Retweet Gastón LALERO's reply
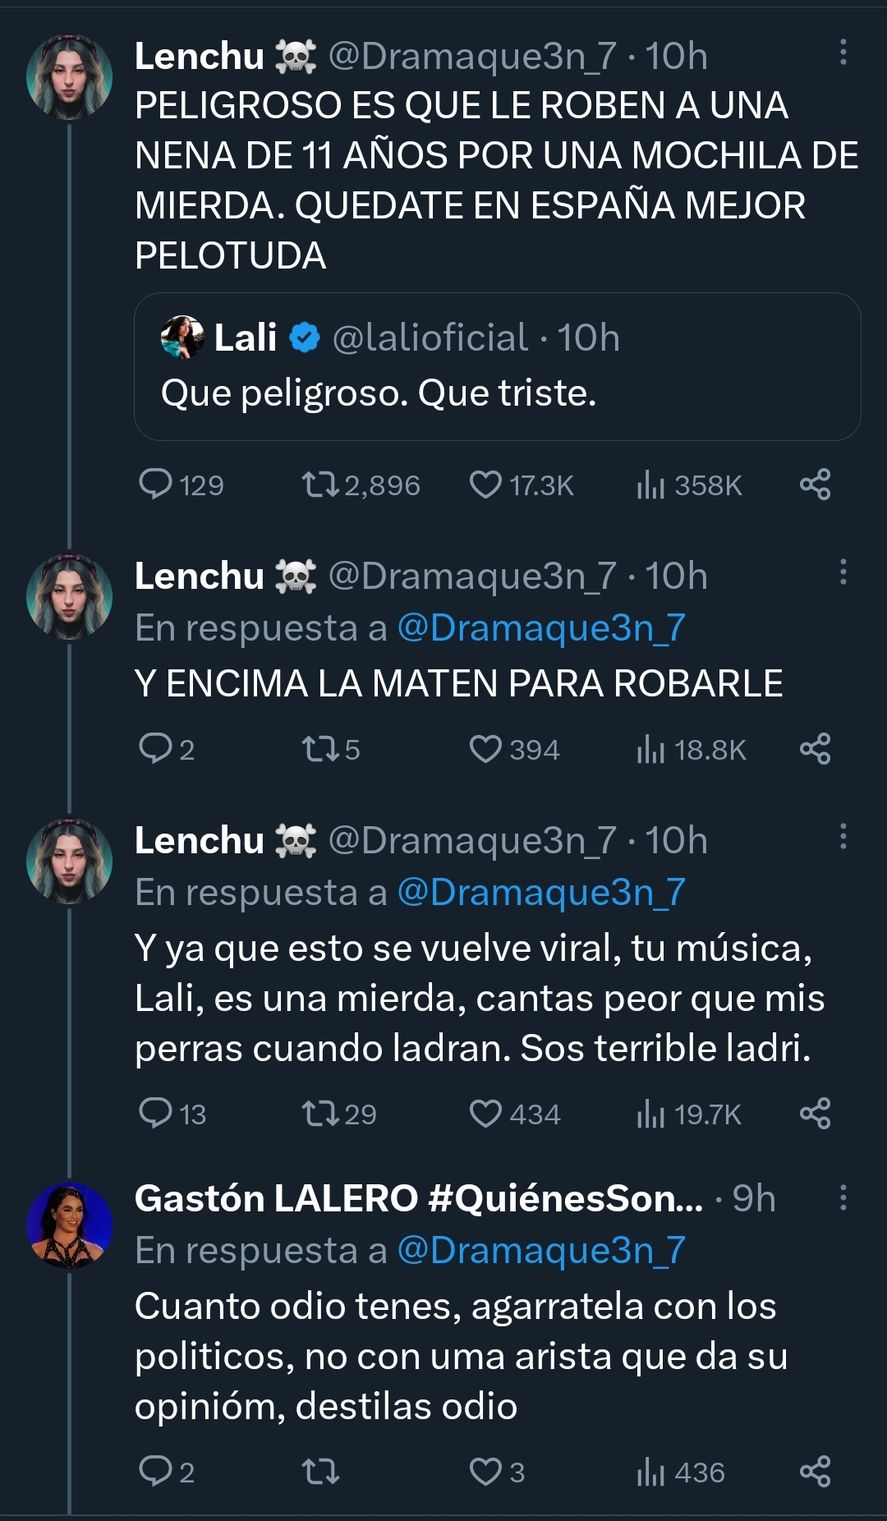Image resolution: width=887 pixels, height=1521 pixels. point(319,1471)
